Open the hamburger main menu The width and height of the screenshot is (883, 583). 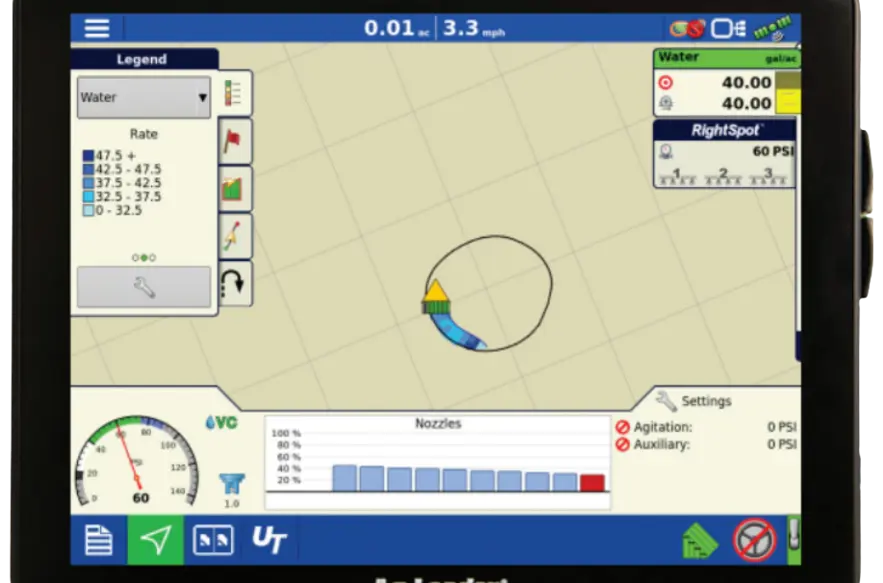coord(97,28)
